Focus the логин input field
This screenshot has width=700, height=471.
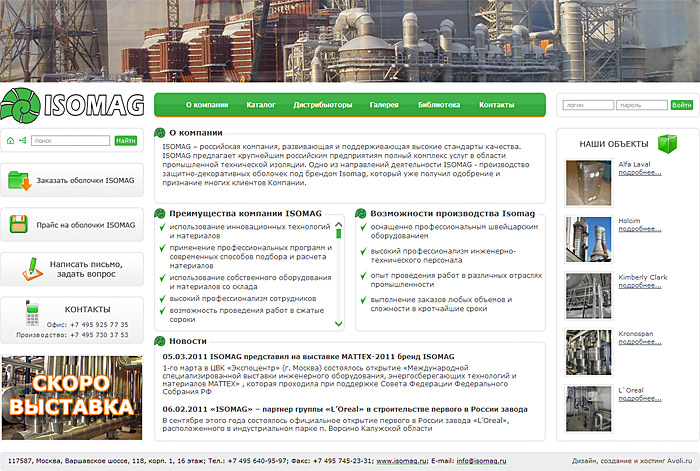tap(588, 105)
